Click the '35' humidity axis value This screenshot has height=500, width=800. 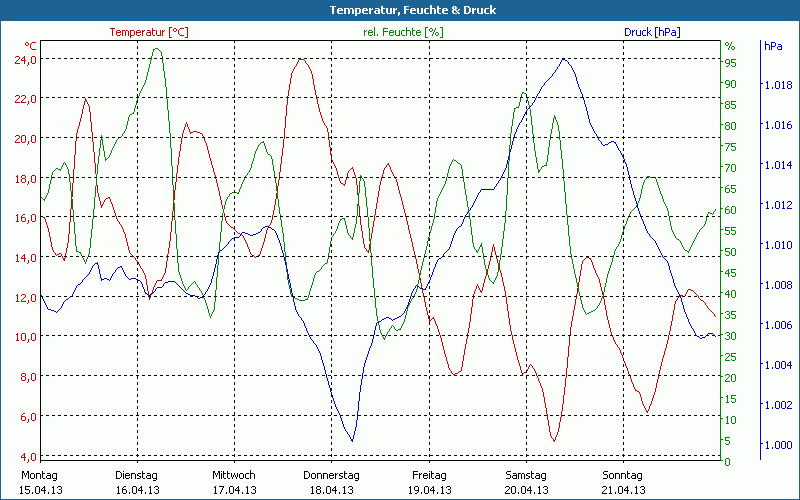[731, 315]
